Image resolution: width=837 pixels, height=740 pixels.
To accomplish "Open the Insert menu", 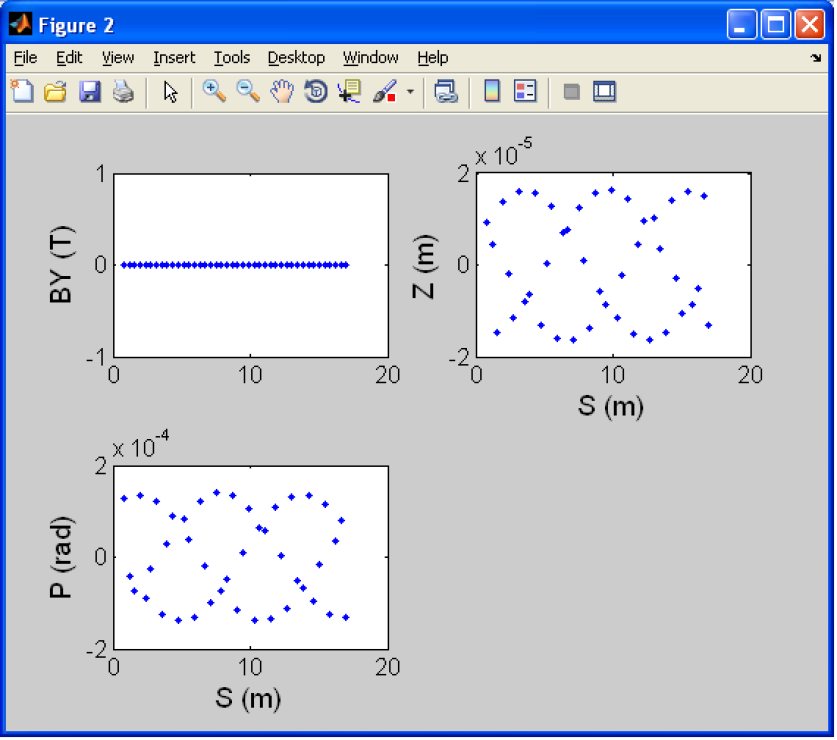I will (174, 58).
